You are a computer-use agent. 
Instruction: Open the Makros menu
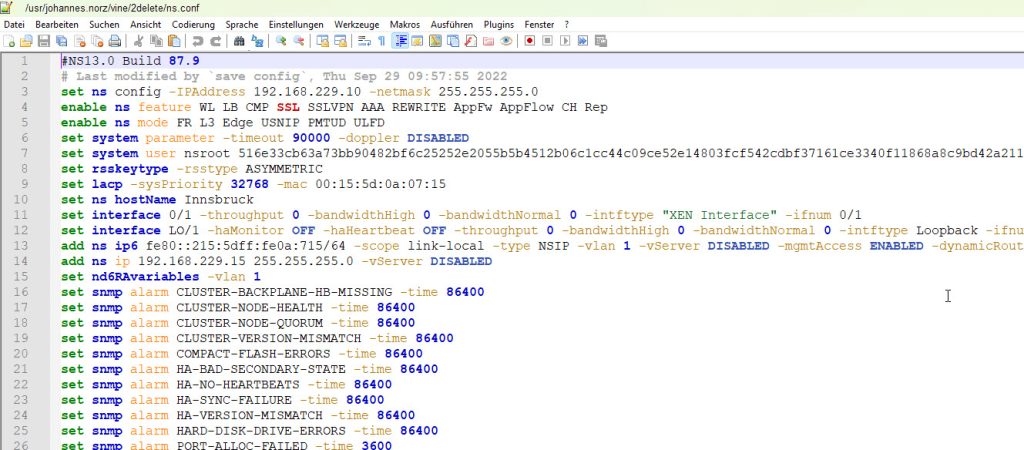pos(405,25)
